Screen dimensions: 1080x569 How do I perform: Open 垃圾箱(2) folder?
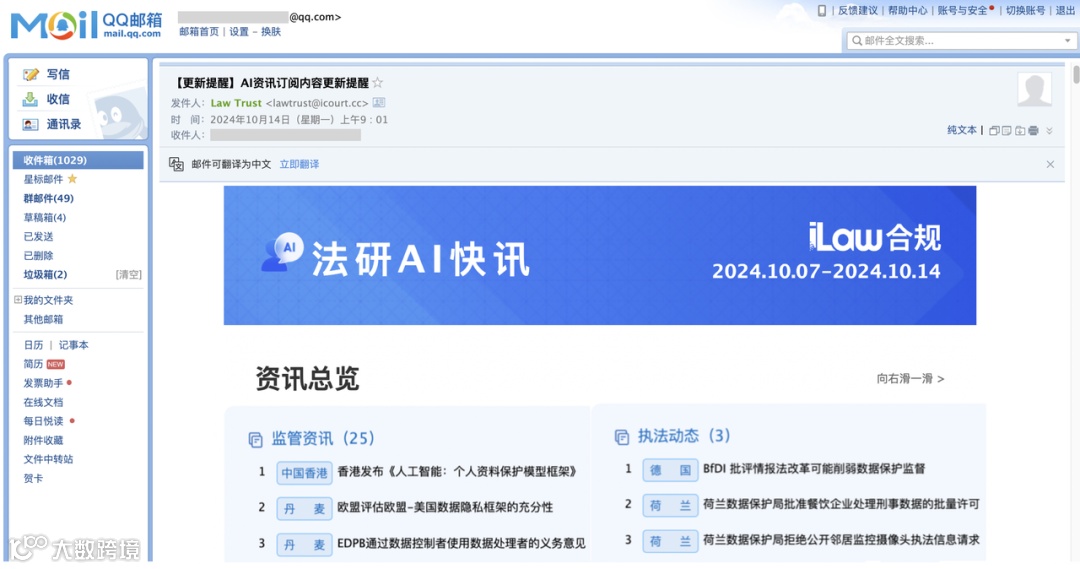(45, 274)
